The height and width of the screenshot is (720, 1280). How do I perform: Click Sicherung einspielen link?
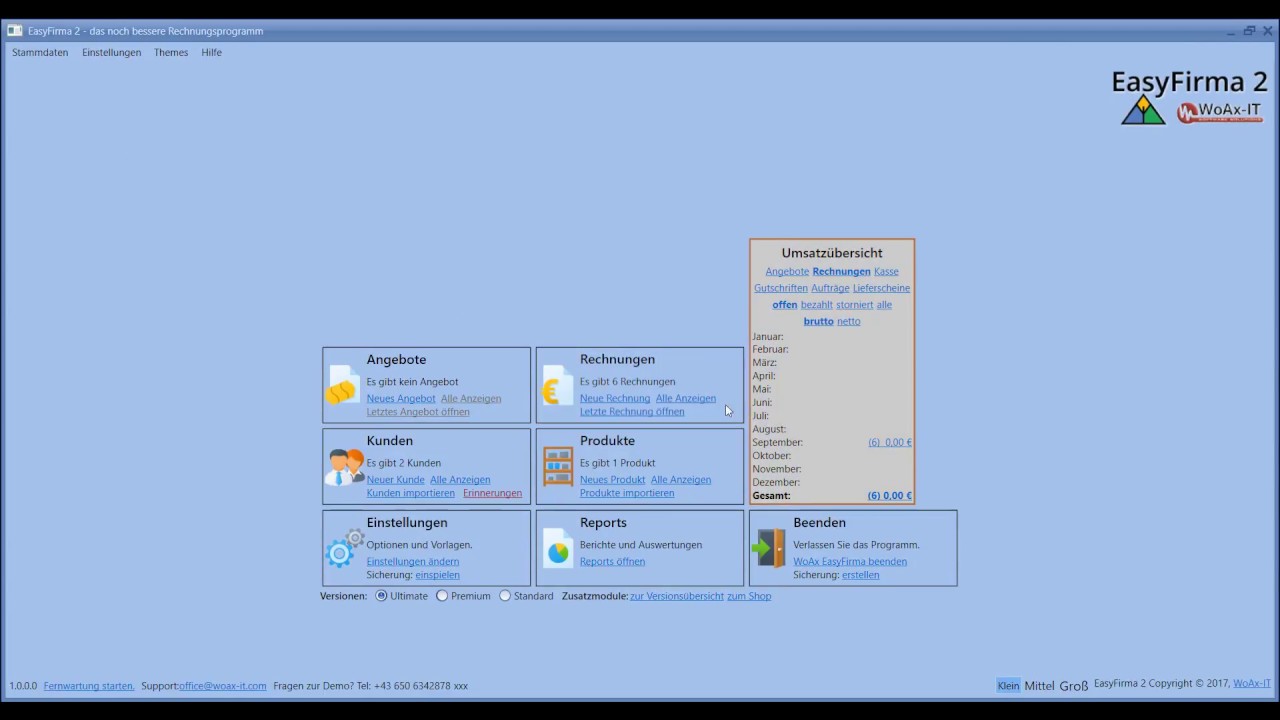click(438, 575)
